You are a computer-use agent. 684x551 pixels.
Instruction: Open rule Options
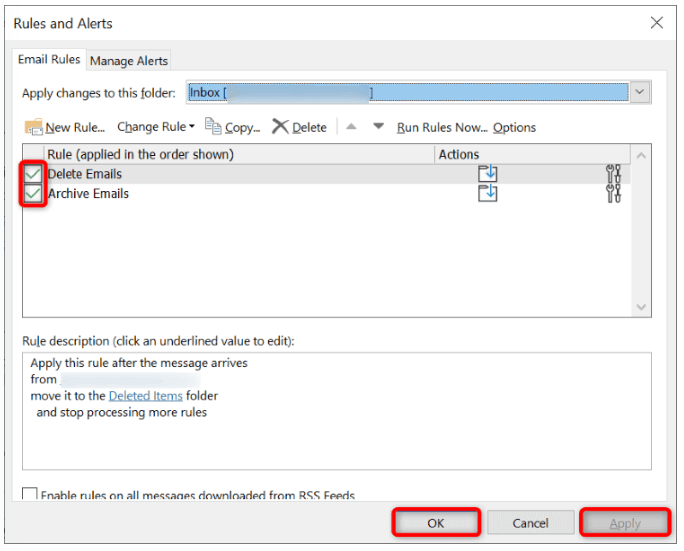pyautogui.click(x=514, y=127)
